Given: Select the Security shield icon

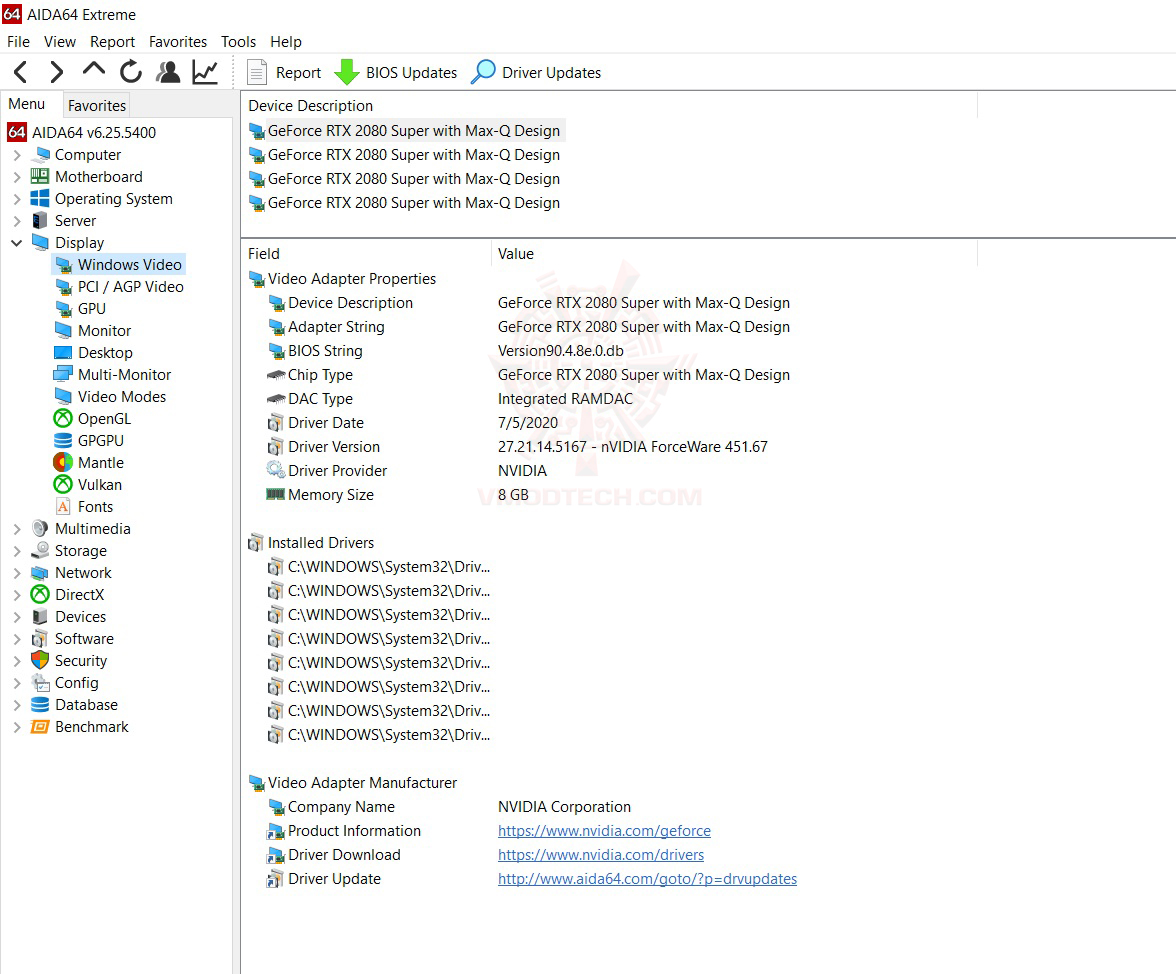Looking at the screenshot, I should [x=40, y=661].
